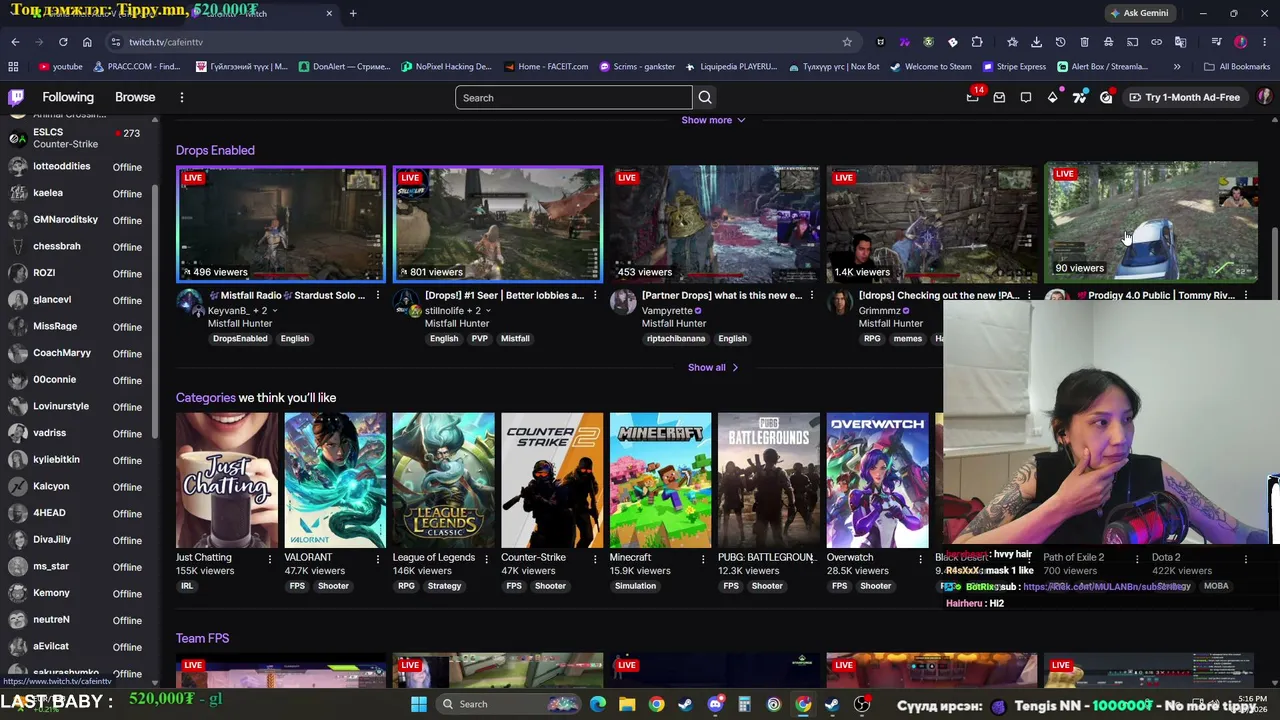Expand Show all under Drops Enabled
This screenshot has height=720, width=1280.
(x=713, y=368)
